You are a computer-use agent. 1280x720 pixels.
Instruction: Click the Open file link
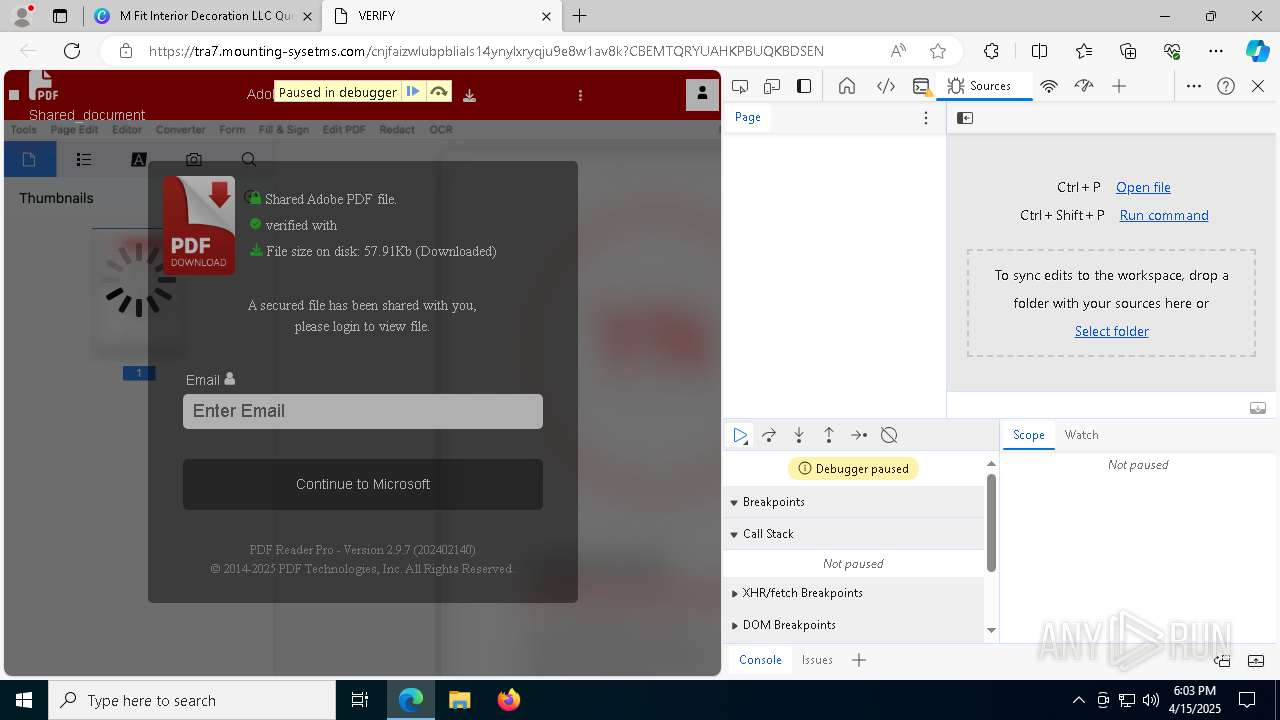pos(1143,187)
